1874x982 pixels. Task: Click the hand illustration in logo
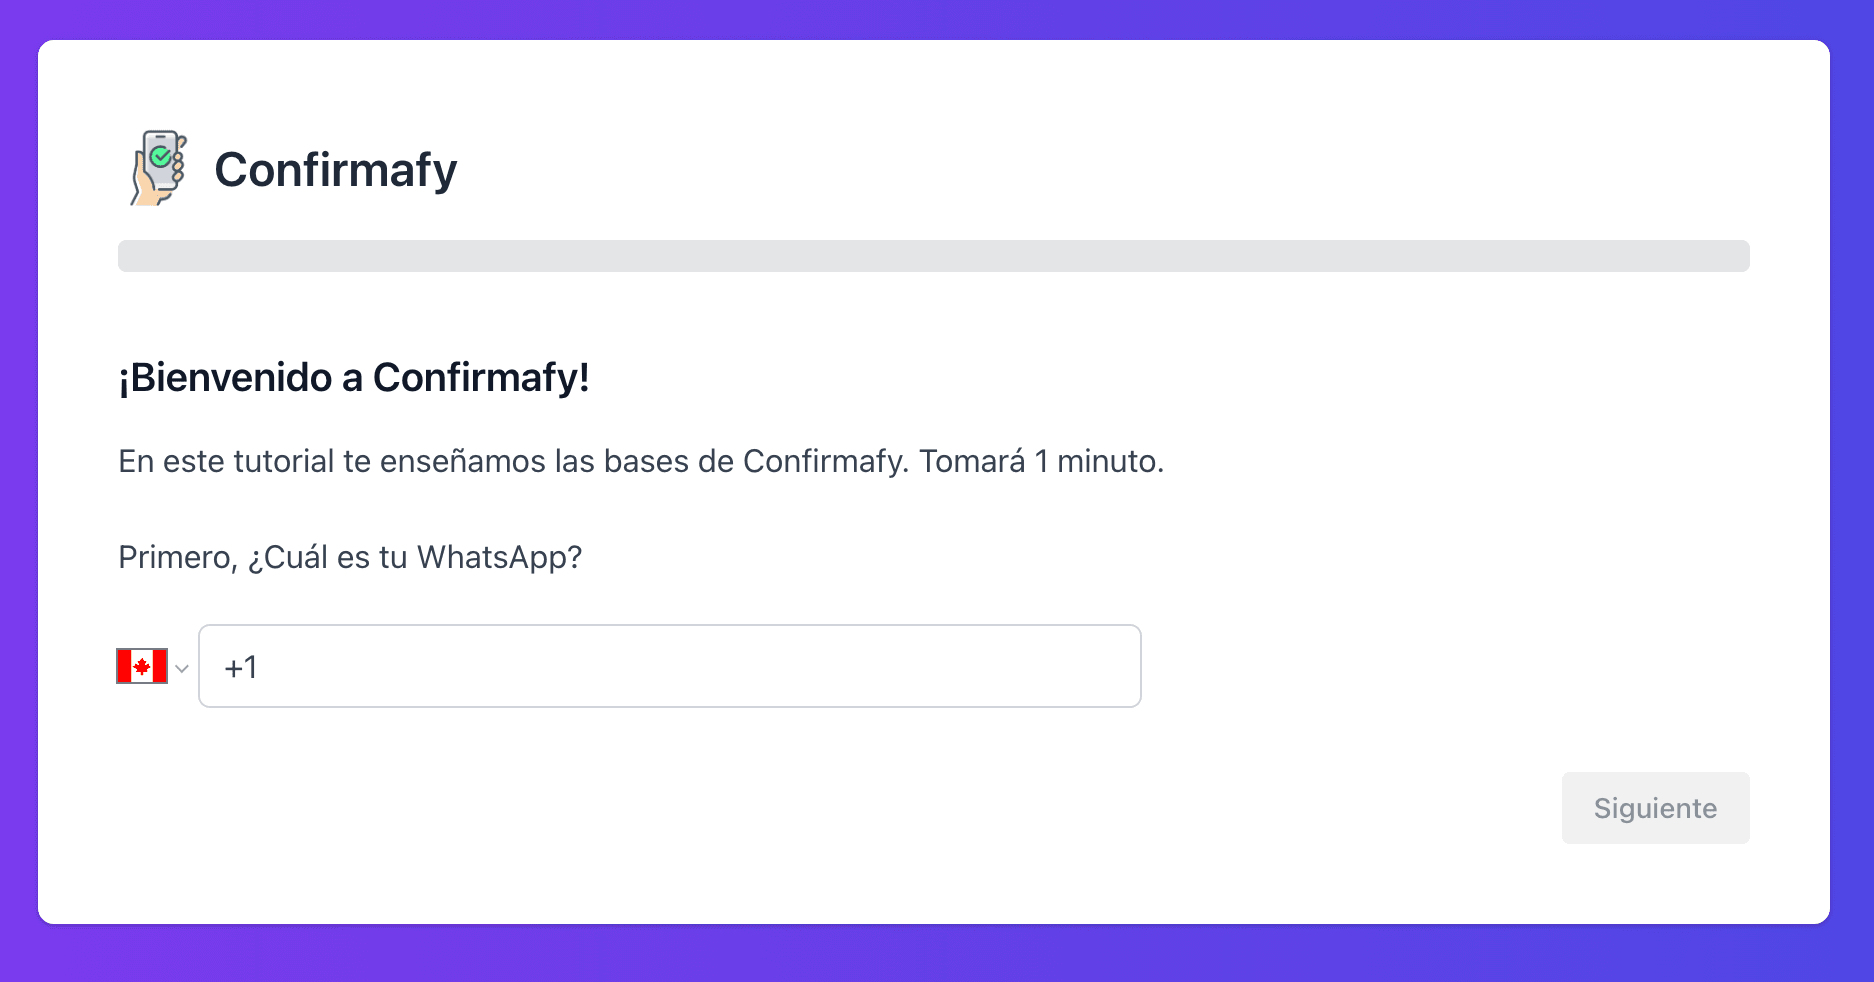(148, 188)
